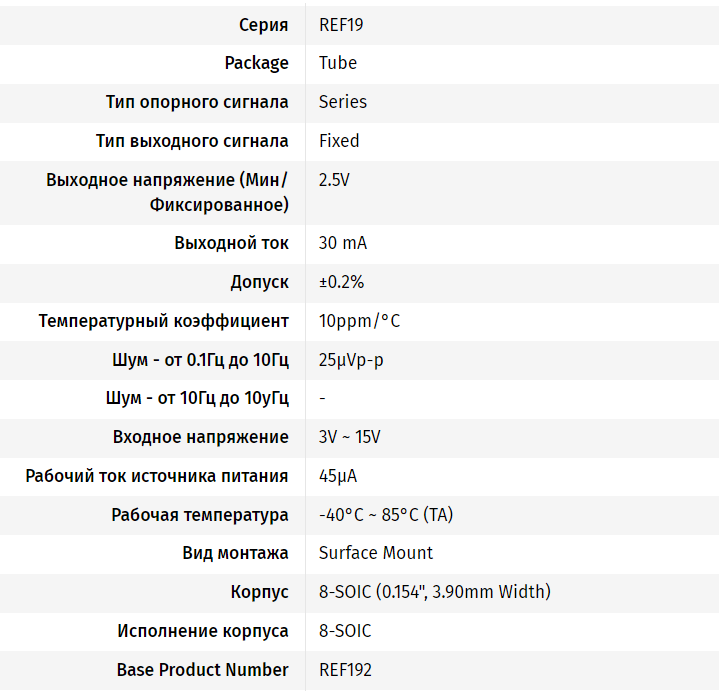Select the Fixed output type value
Viewport: 719px width, 691px height.
[x=339, y=141]
